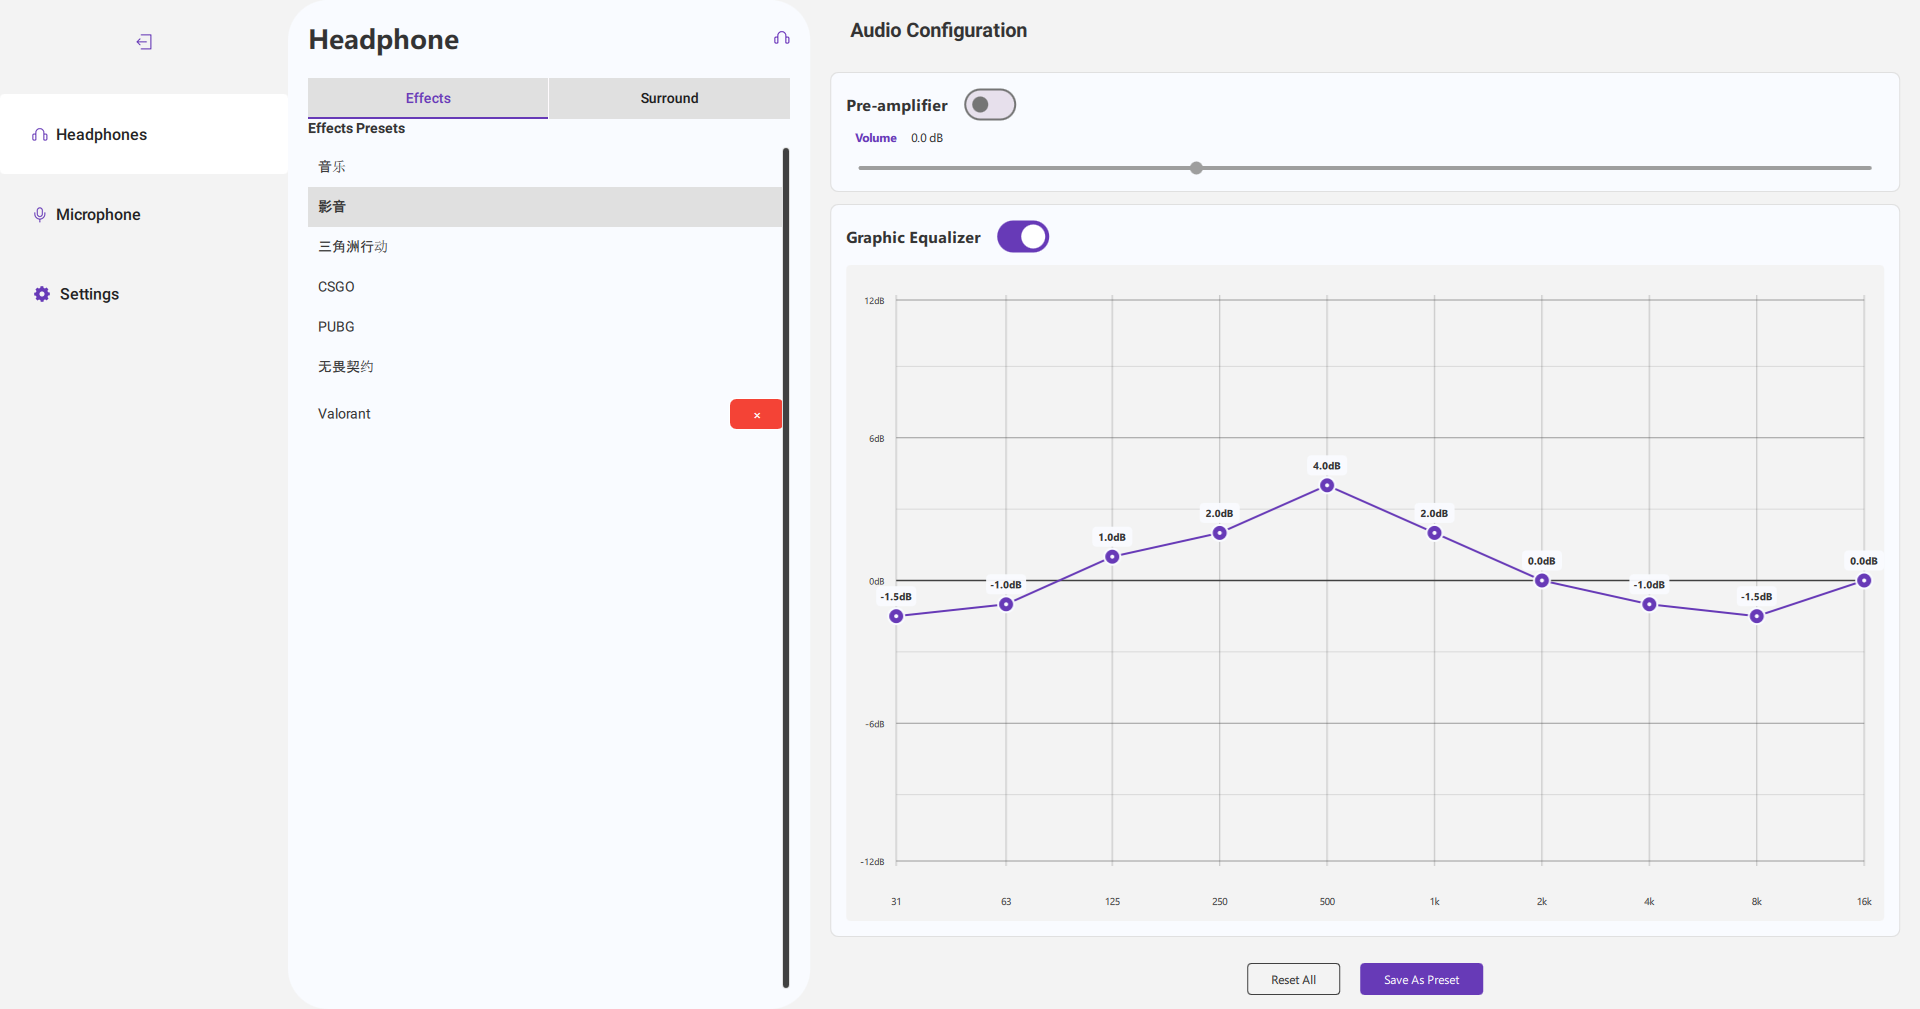The width and height of the screenshot is (1920, 1009).
Task: Click the collapse sidebar arrow icon
Action: click(x=144, y=42)
